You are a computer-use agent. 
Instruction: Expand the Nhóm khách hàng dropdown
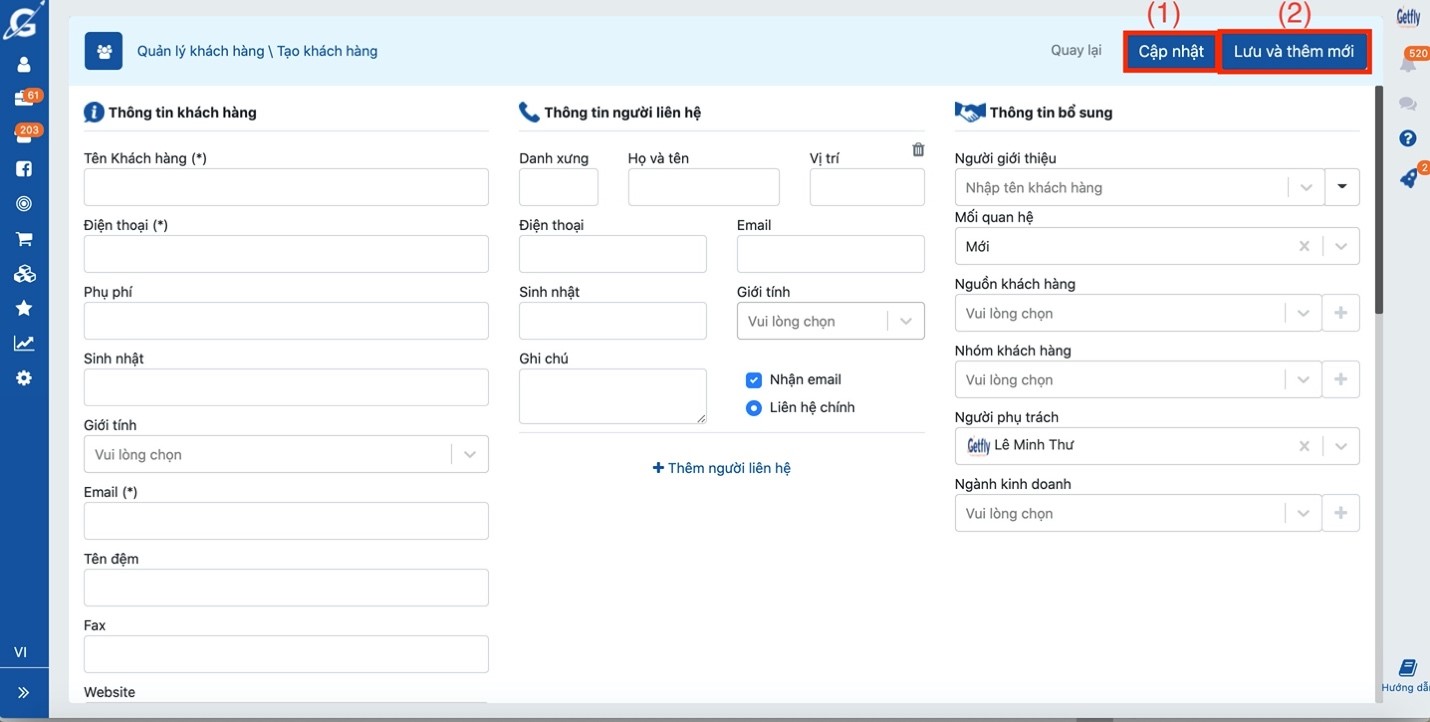tap(1137, 380)
